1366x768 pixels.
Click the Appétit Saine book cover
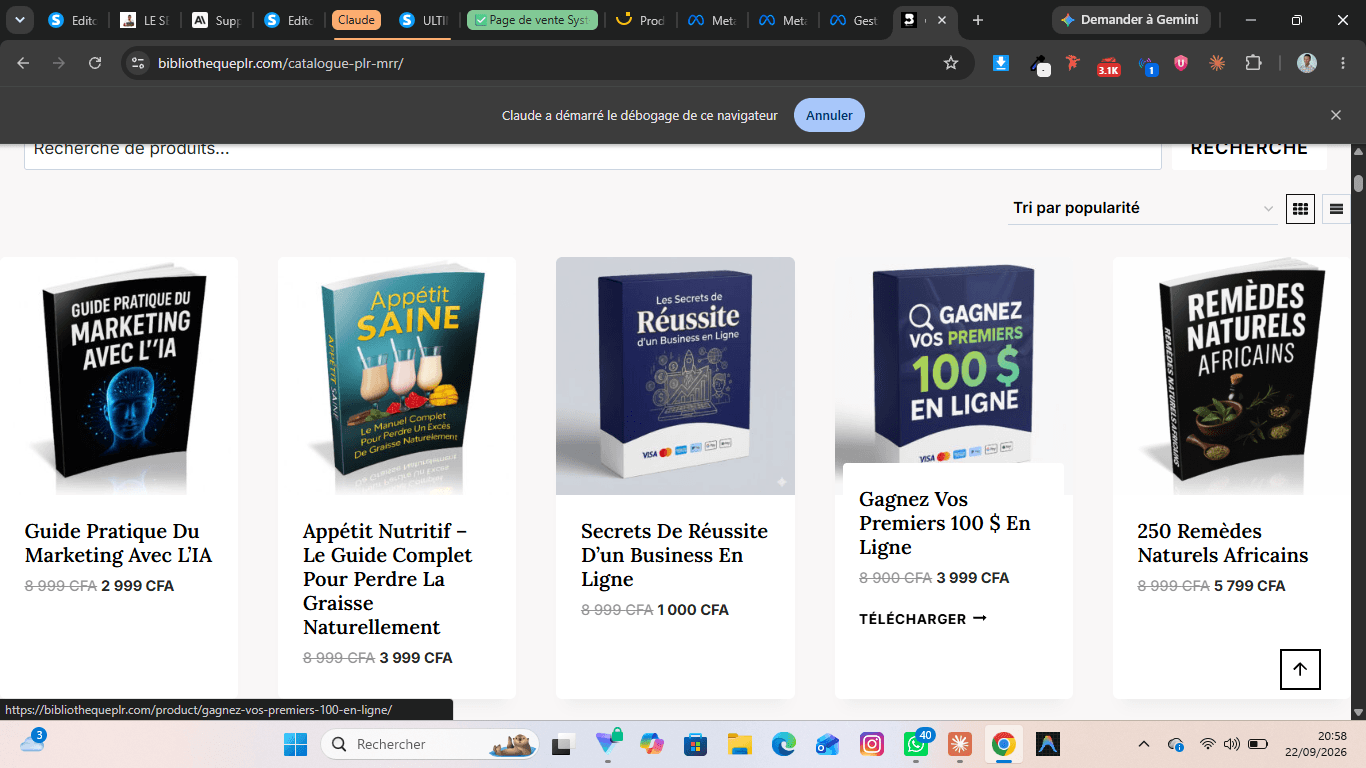point(397,376)
